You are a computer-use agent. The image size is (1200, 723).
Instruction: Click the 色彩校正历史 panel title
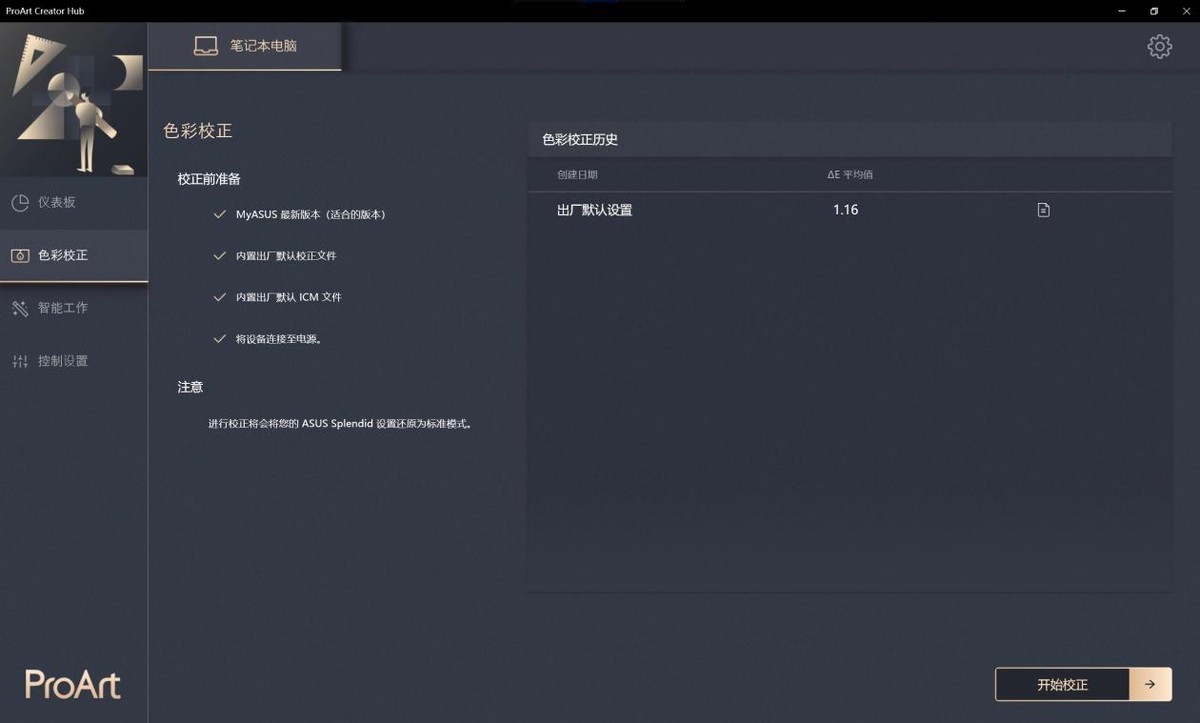click(580, 140)
